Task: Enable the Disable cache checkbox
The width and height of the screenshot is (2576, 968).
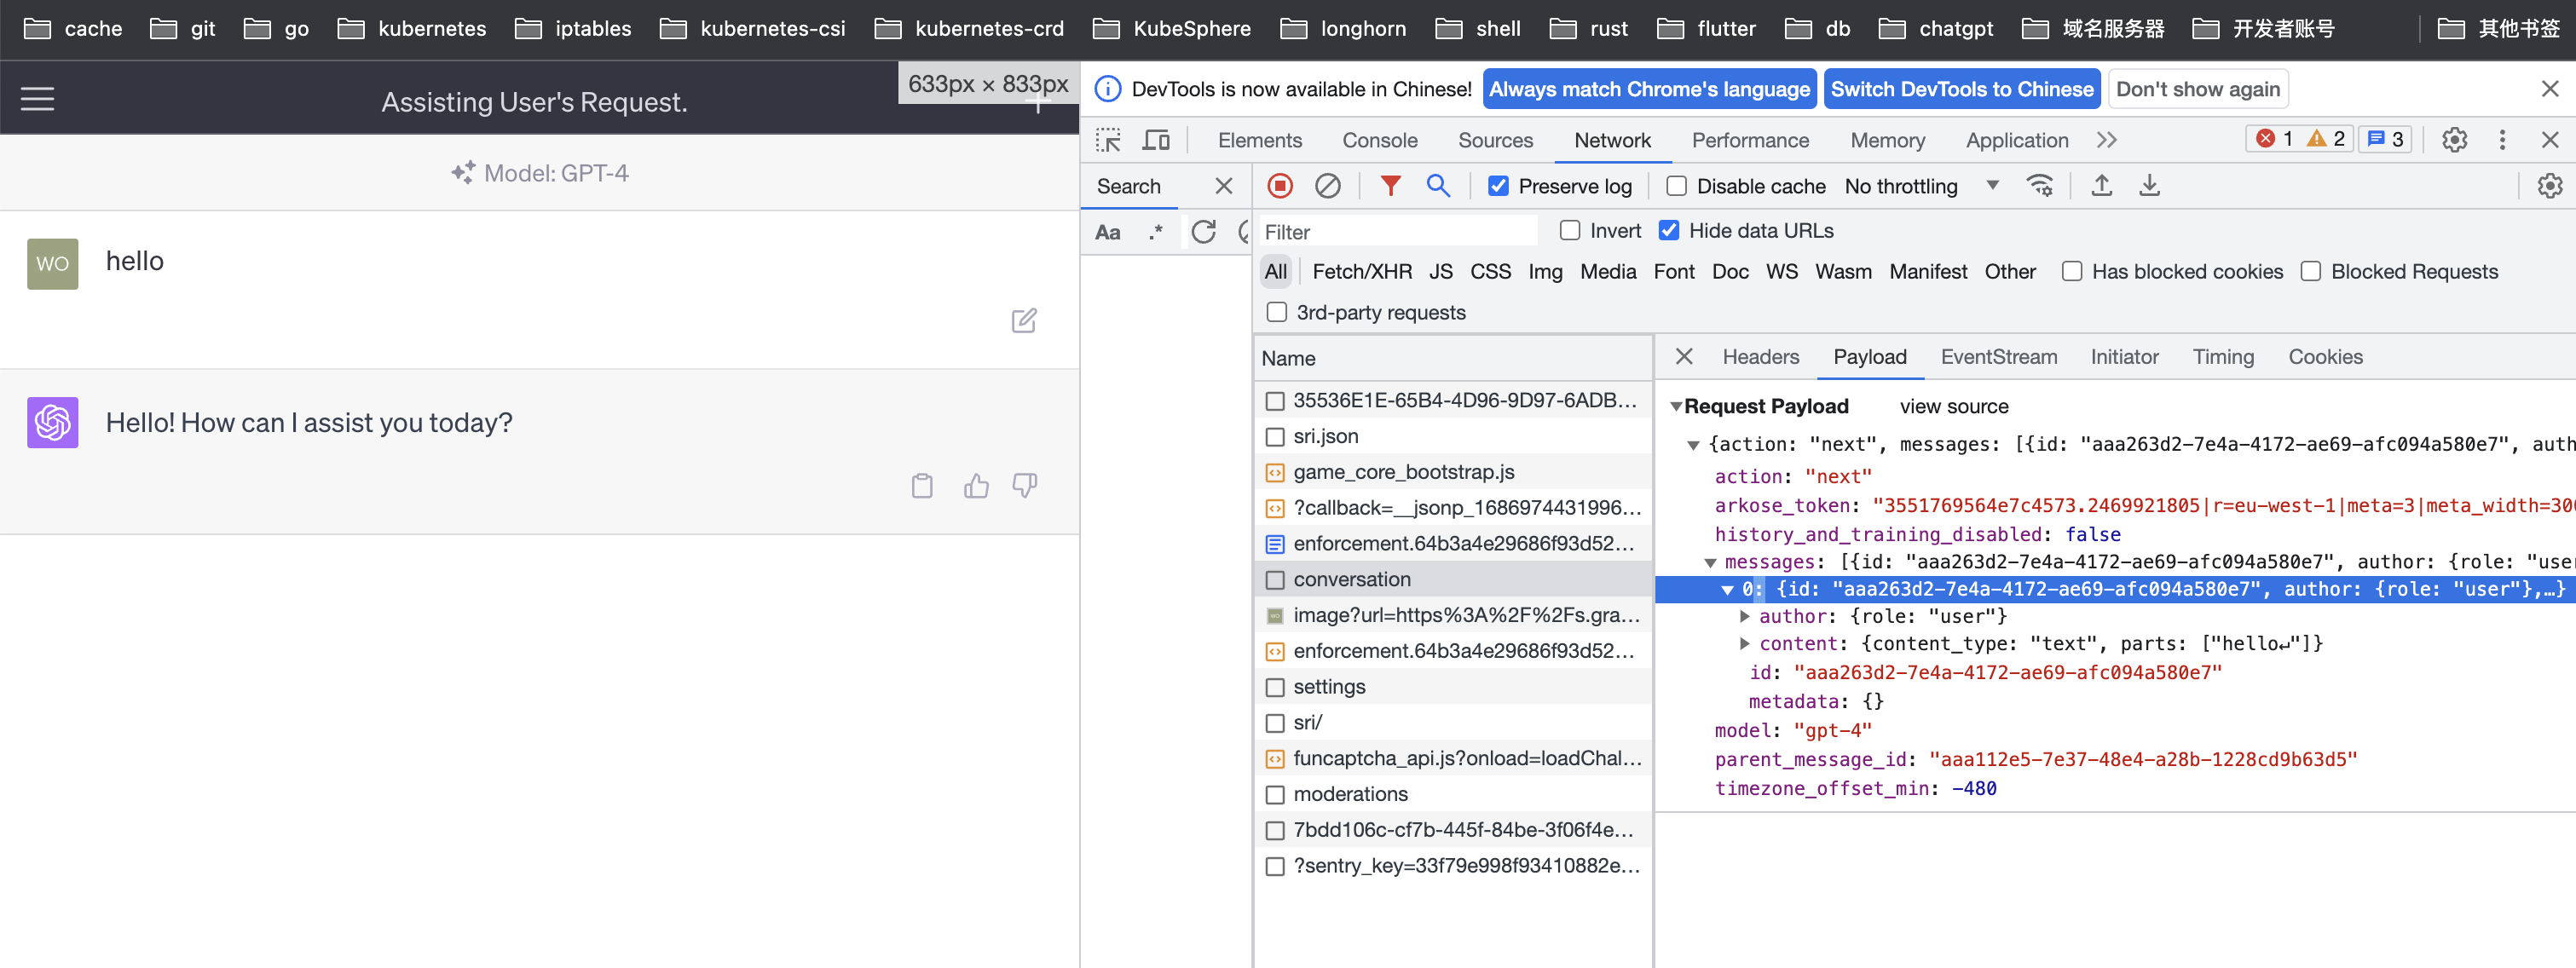Action: click(1676, 186)
